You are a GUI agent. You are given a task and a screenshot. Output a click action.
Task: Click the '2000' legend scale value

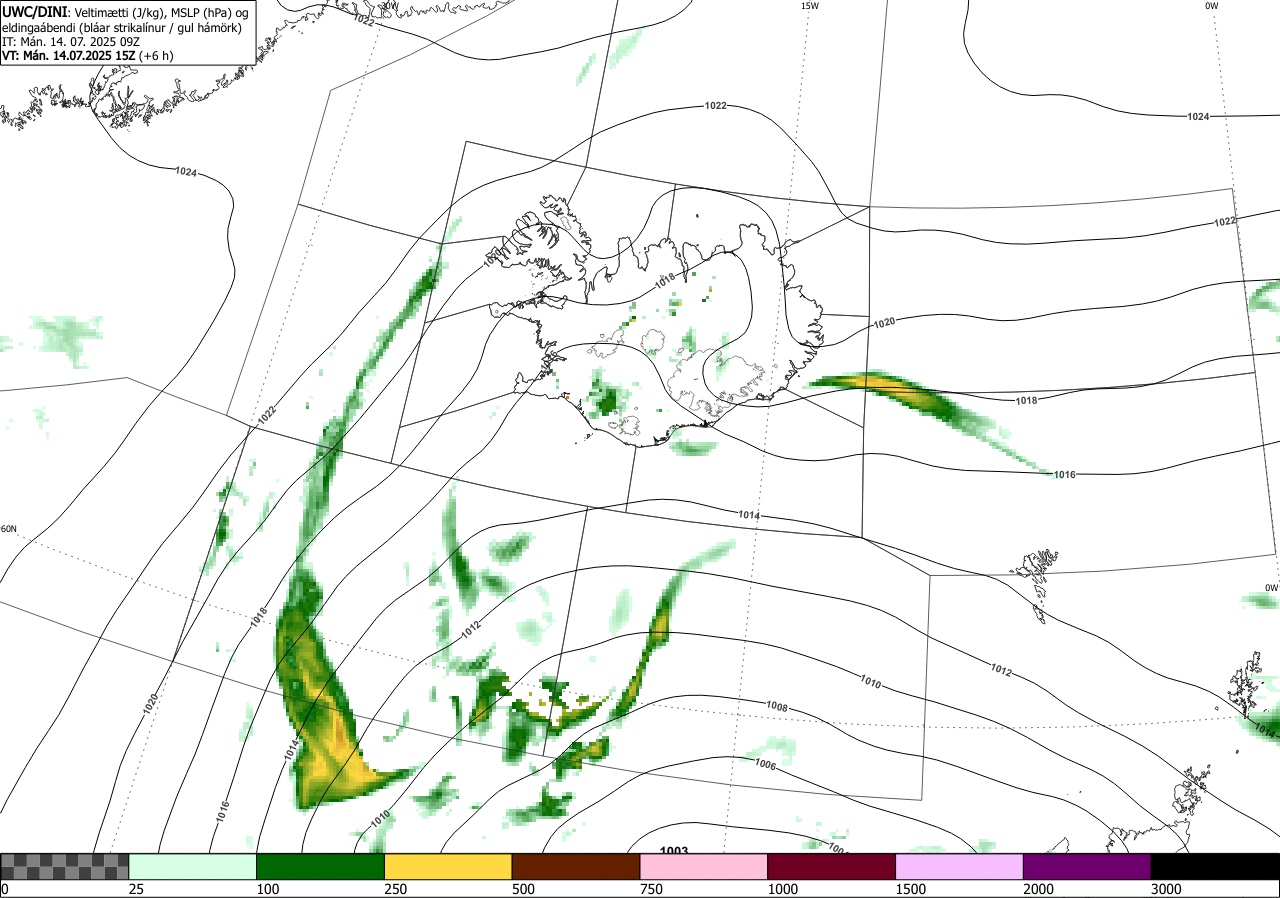(1038, 889)
